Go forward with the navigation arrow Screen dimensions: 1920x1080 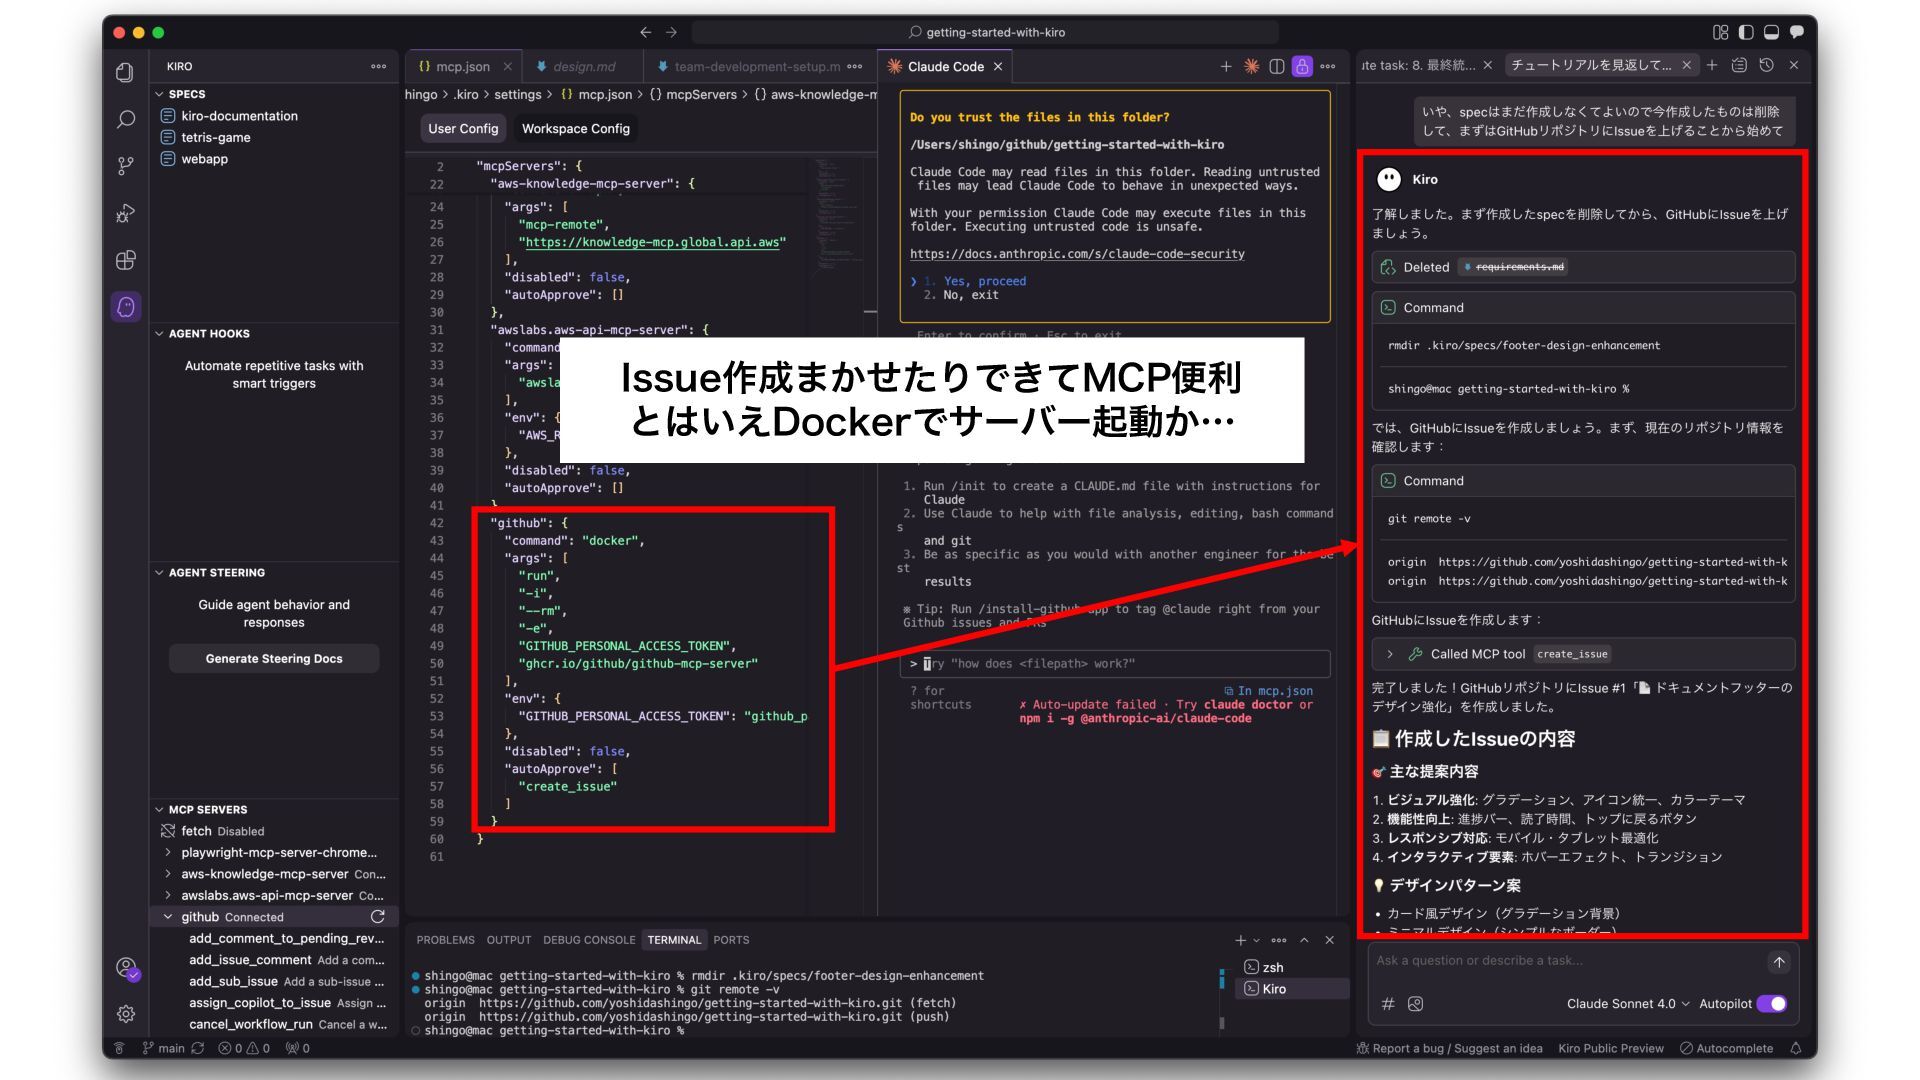[671, 32]
